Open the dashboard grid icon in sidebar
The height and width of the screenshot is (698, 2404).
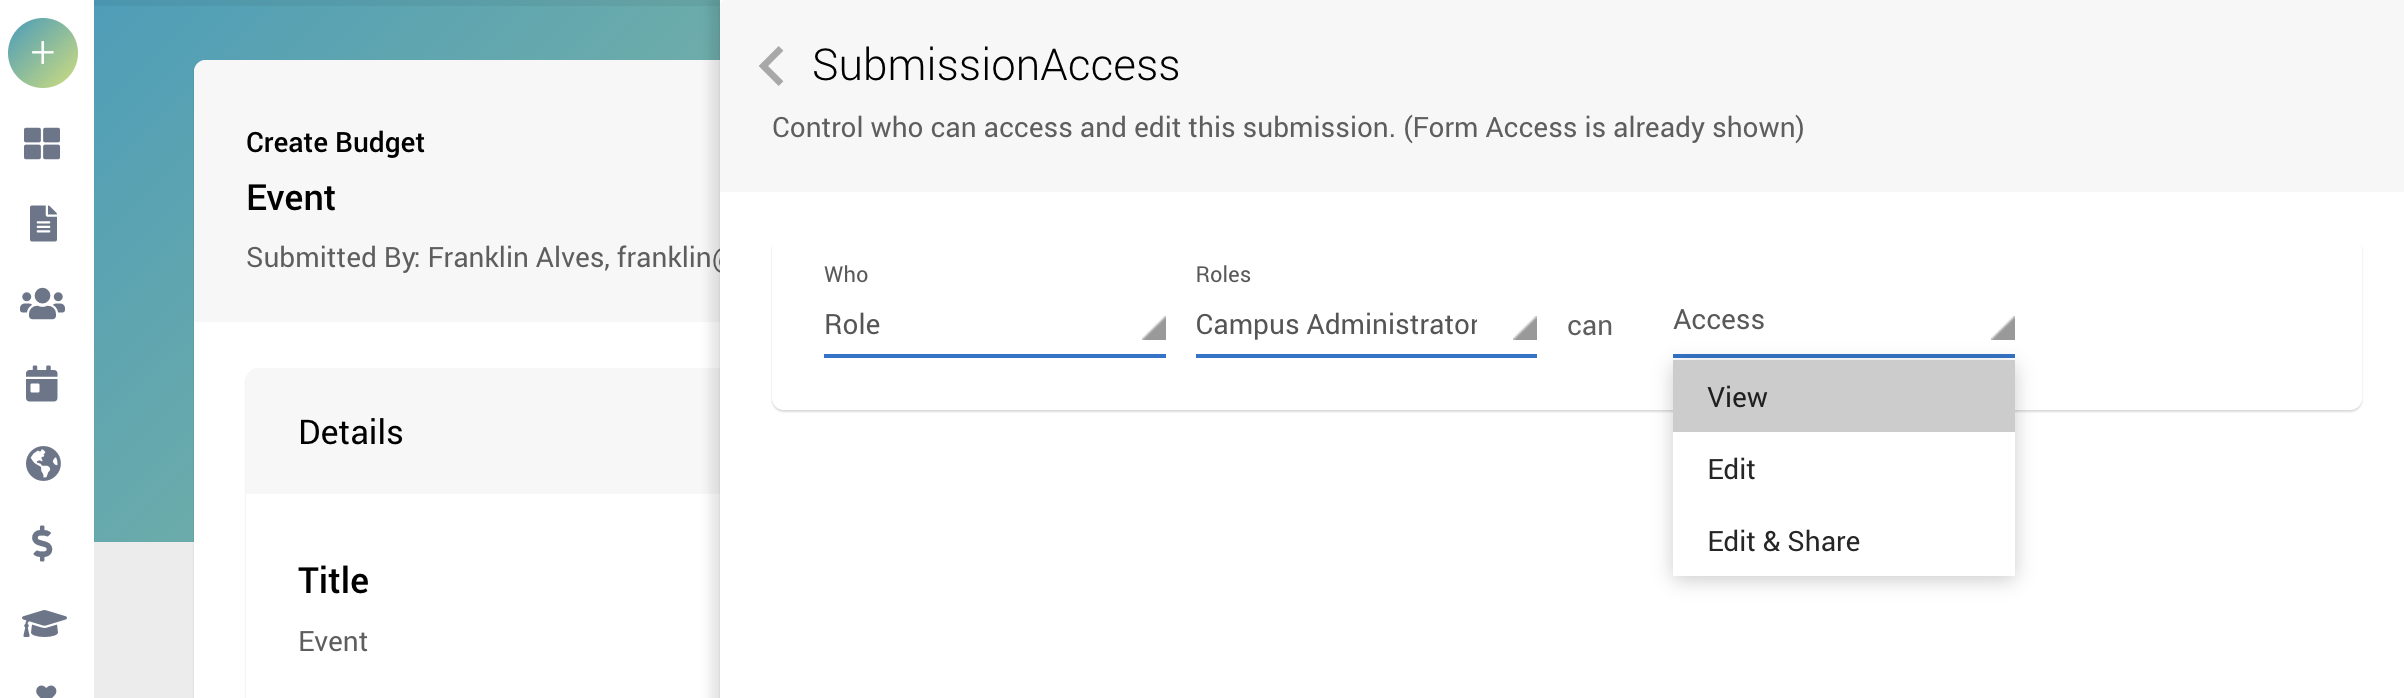click(42, 144)
